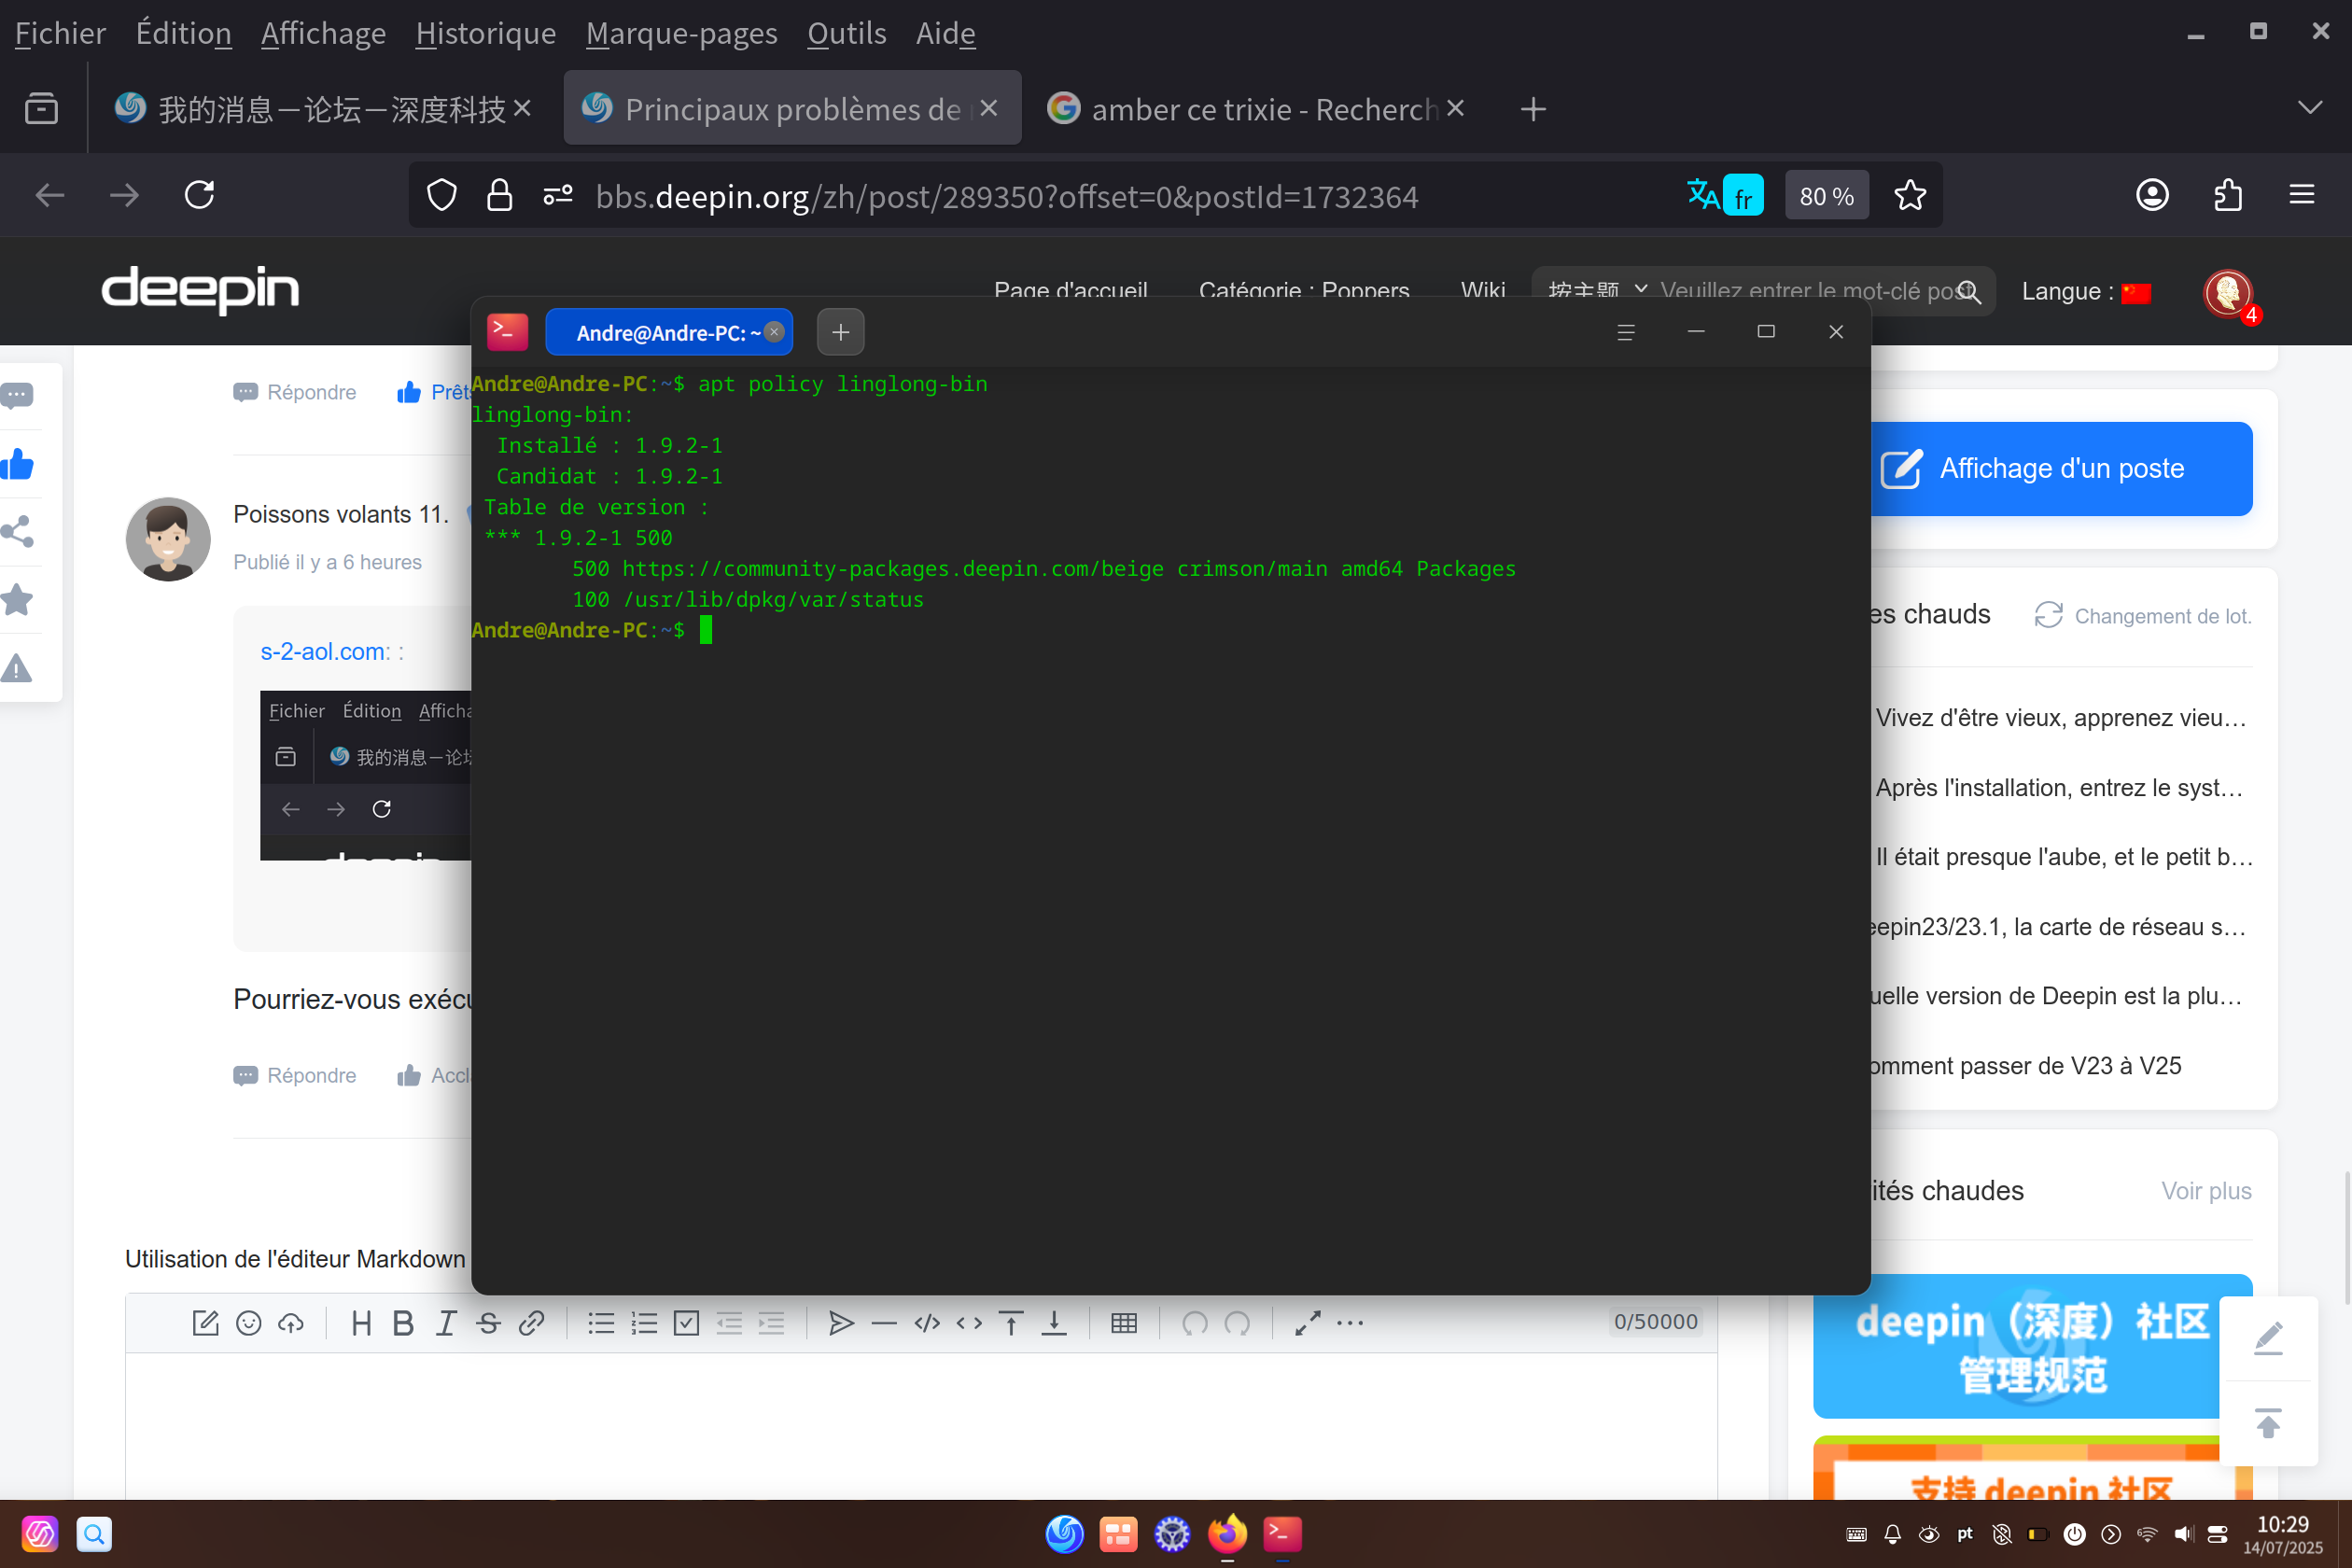Toggle strikethrough formatting in the editor
The width and height of the screenshot is (2352, 1568).
click(488, 1323)
